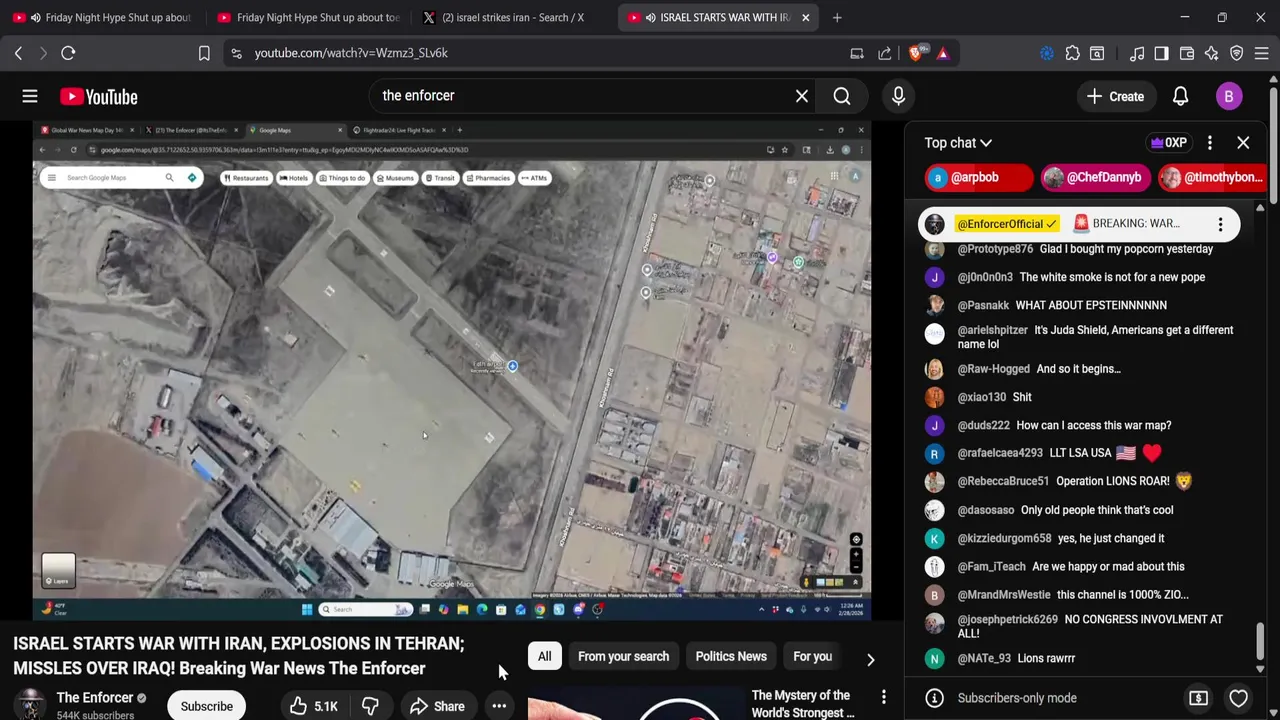The width and height of the screenshot is (1280, 720).
Task: Open Brave VPN shield icon
Action: point(1237,53)
